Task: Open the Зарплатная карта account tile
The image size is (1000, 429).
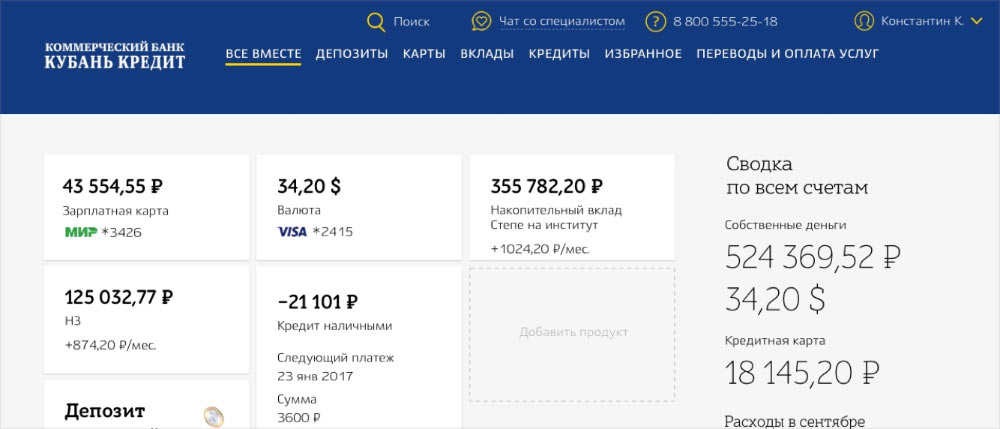Action: point(146,207)
